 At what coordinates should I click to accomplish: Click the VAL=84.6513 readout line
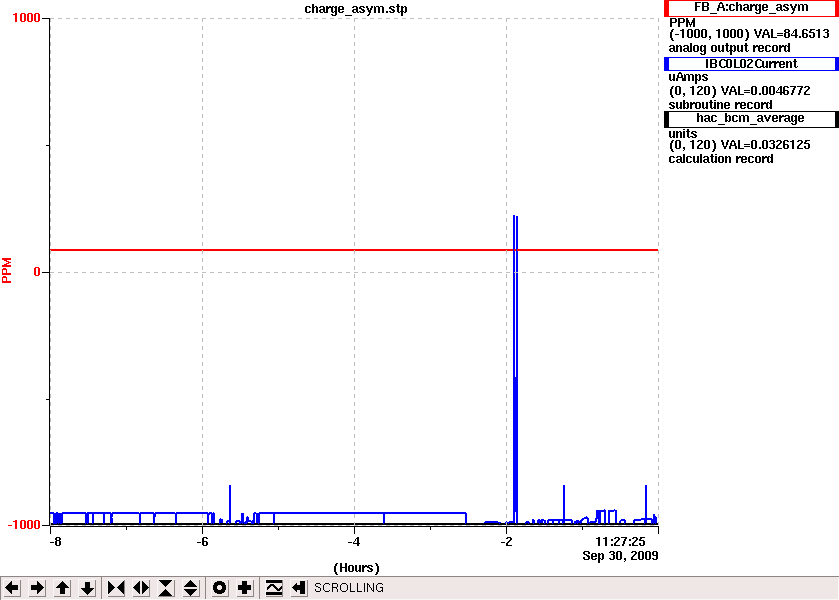point(749,34)
